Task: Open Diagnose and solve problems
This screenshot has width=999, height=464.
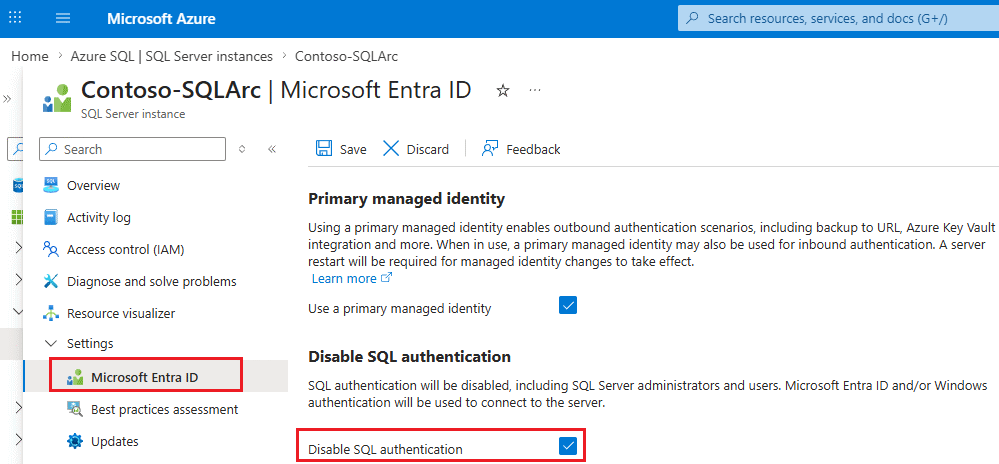Action: point(152,281)
